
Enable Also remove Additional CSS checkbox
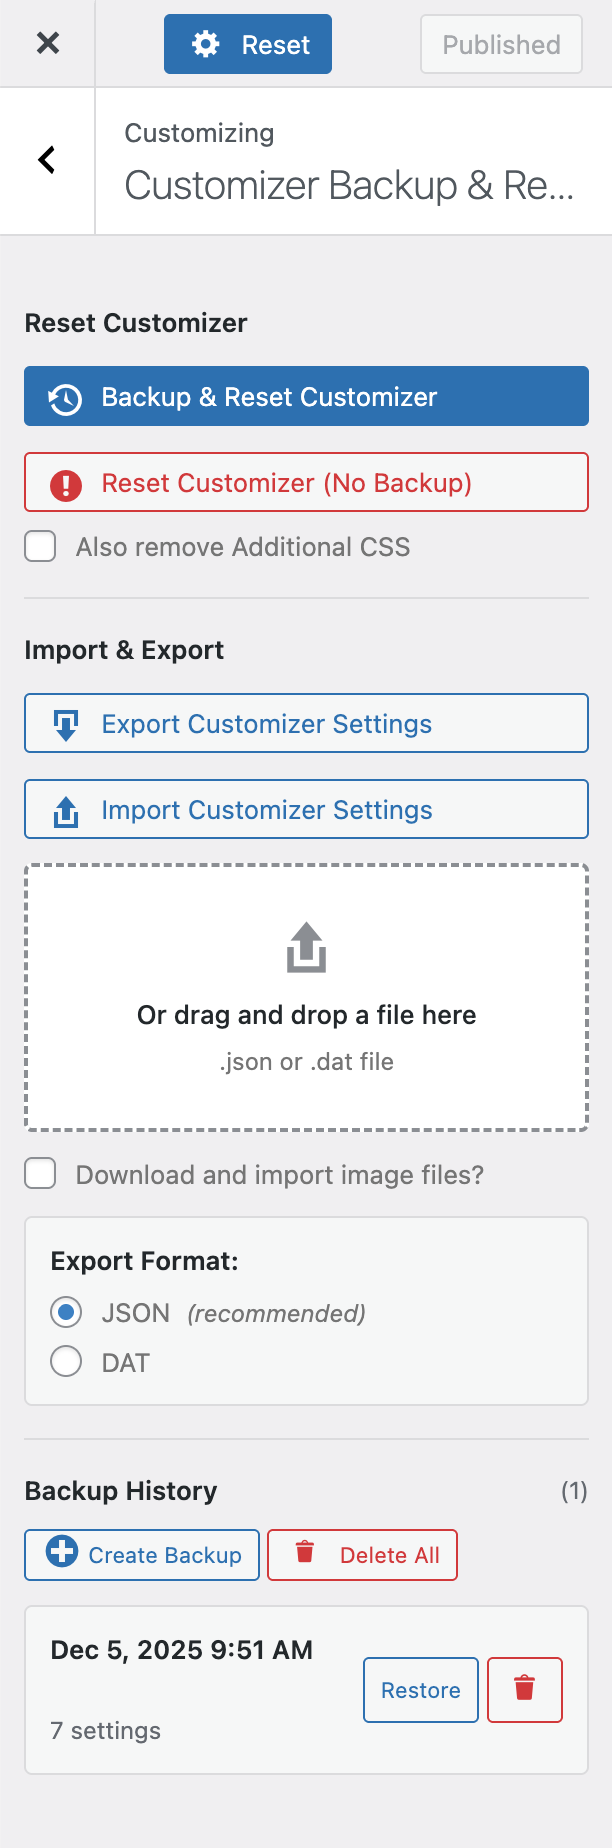(40, 547)
